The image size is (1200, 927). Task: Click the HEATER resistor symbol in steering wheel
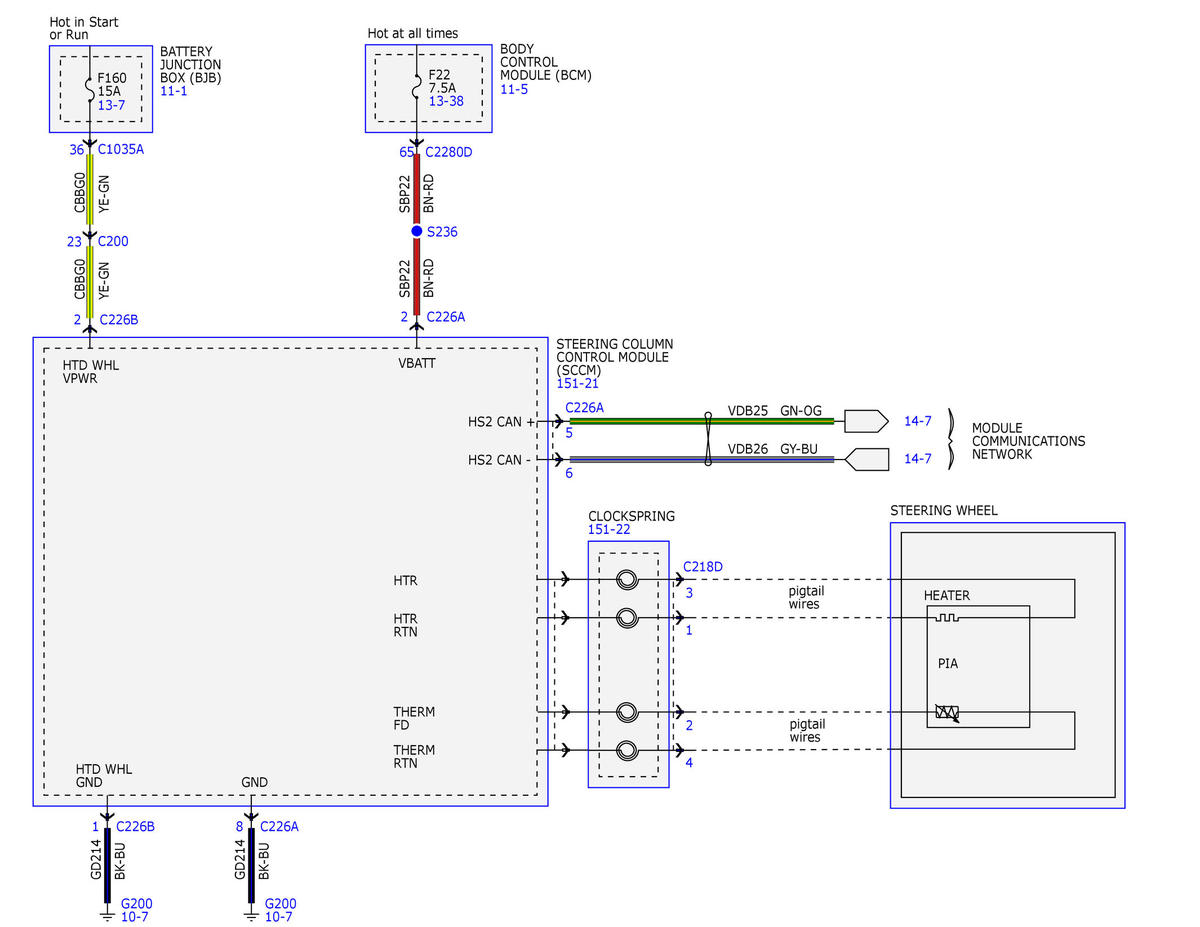[x=945, y=619]
